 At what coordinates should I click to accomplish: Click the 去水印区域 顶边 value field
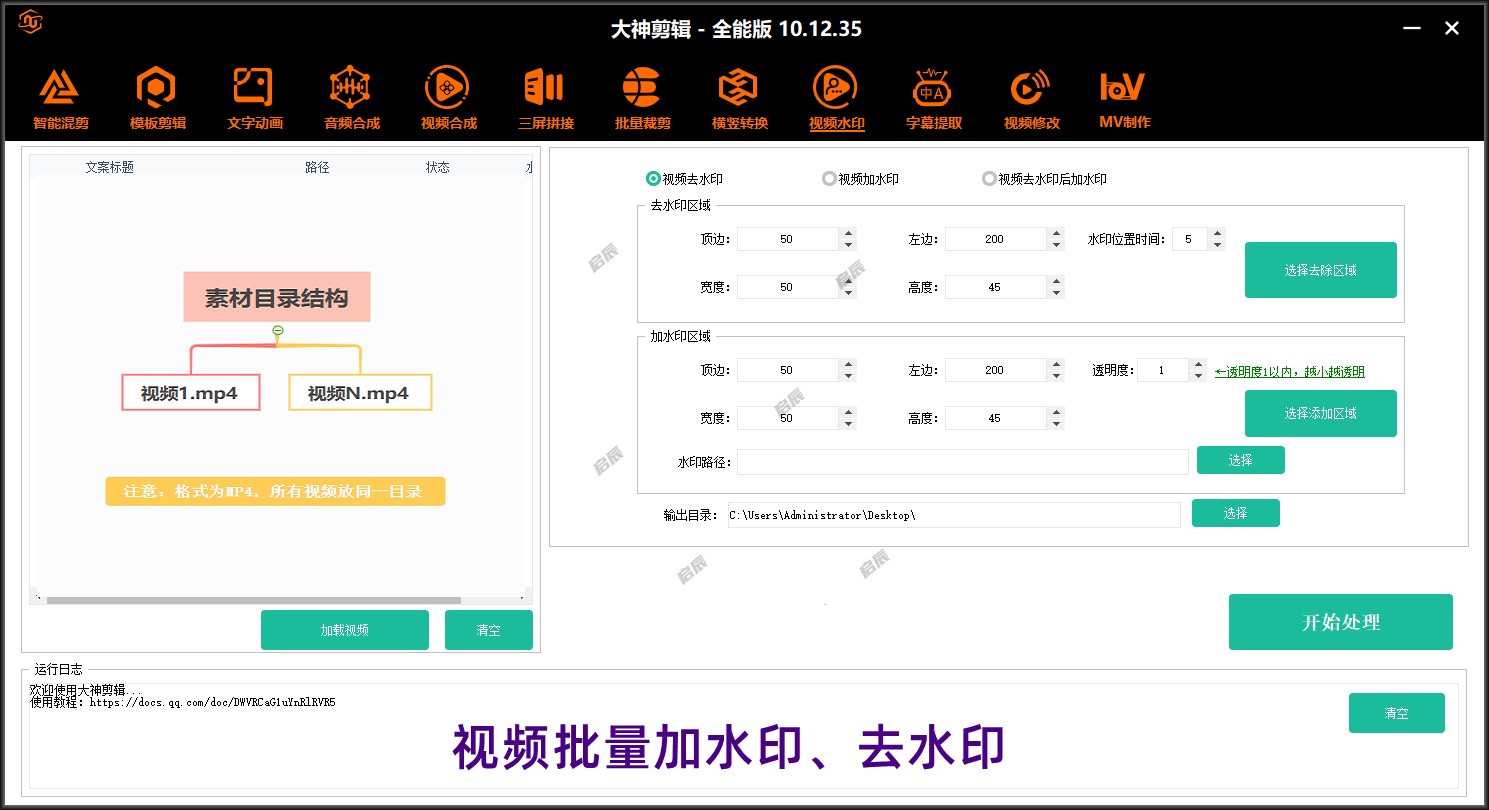[x=788, y=239]
